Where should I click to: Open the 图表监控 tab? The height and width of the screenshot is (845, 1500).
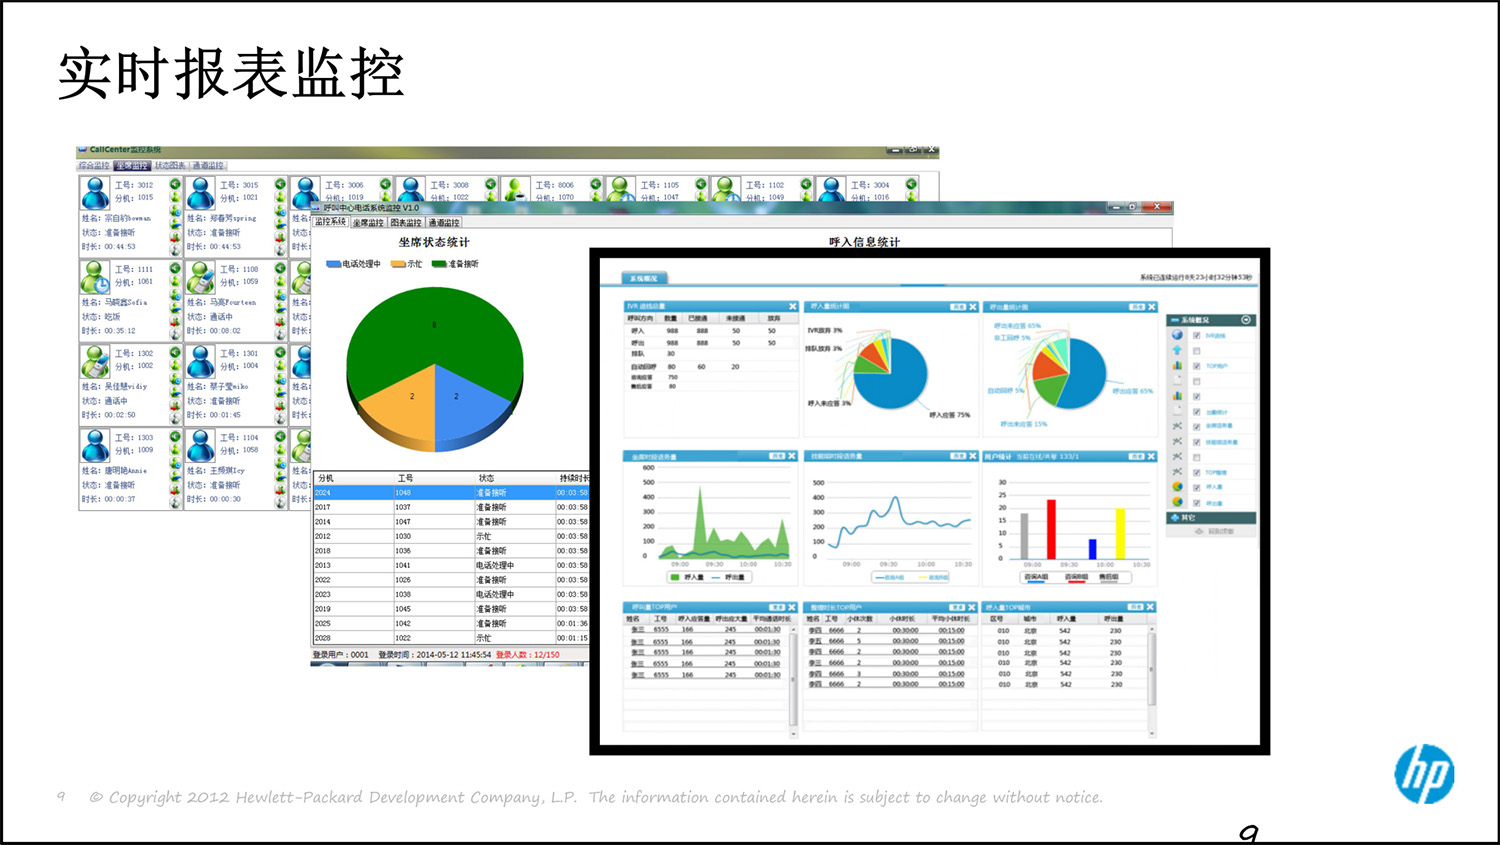(405, 223)
